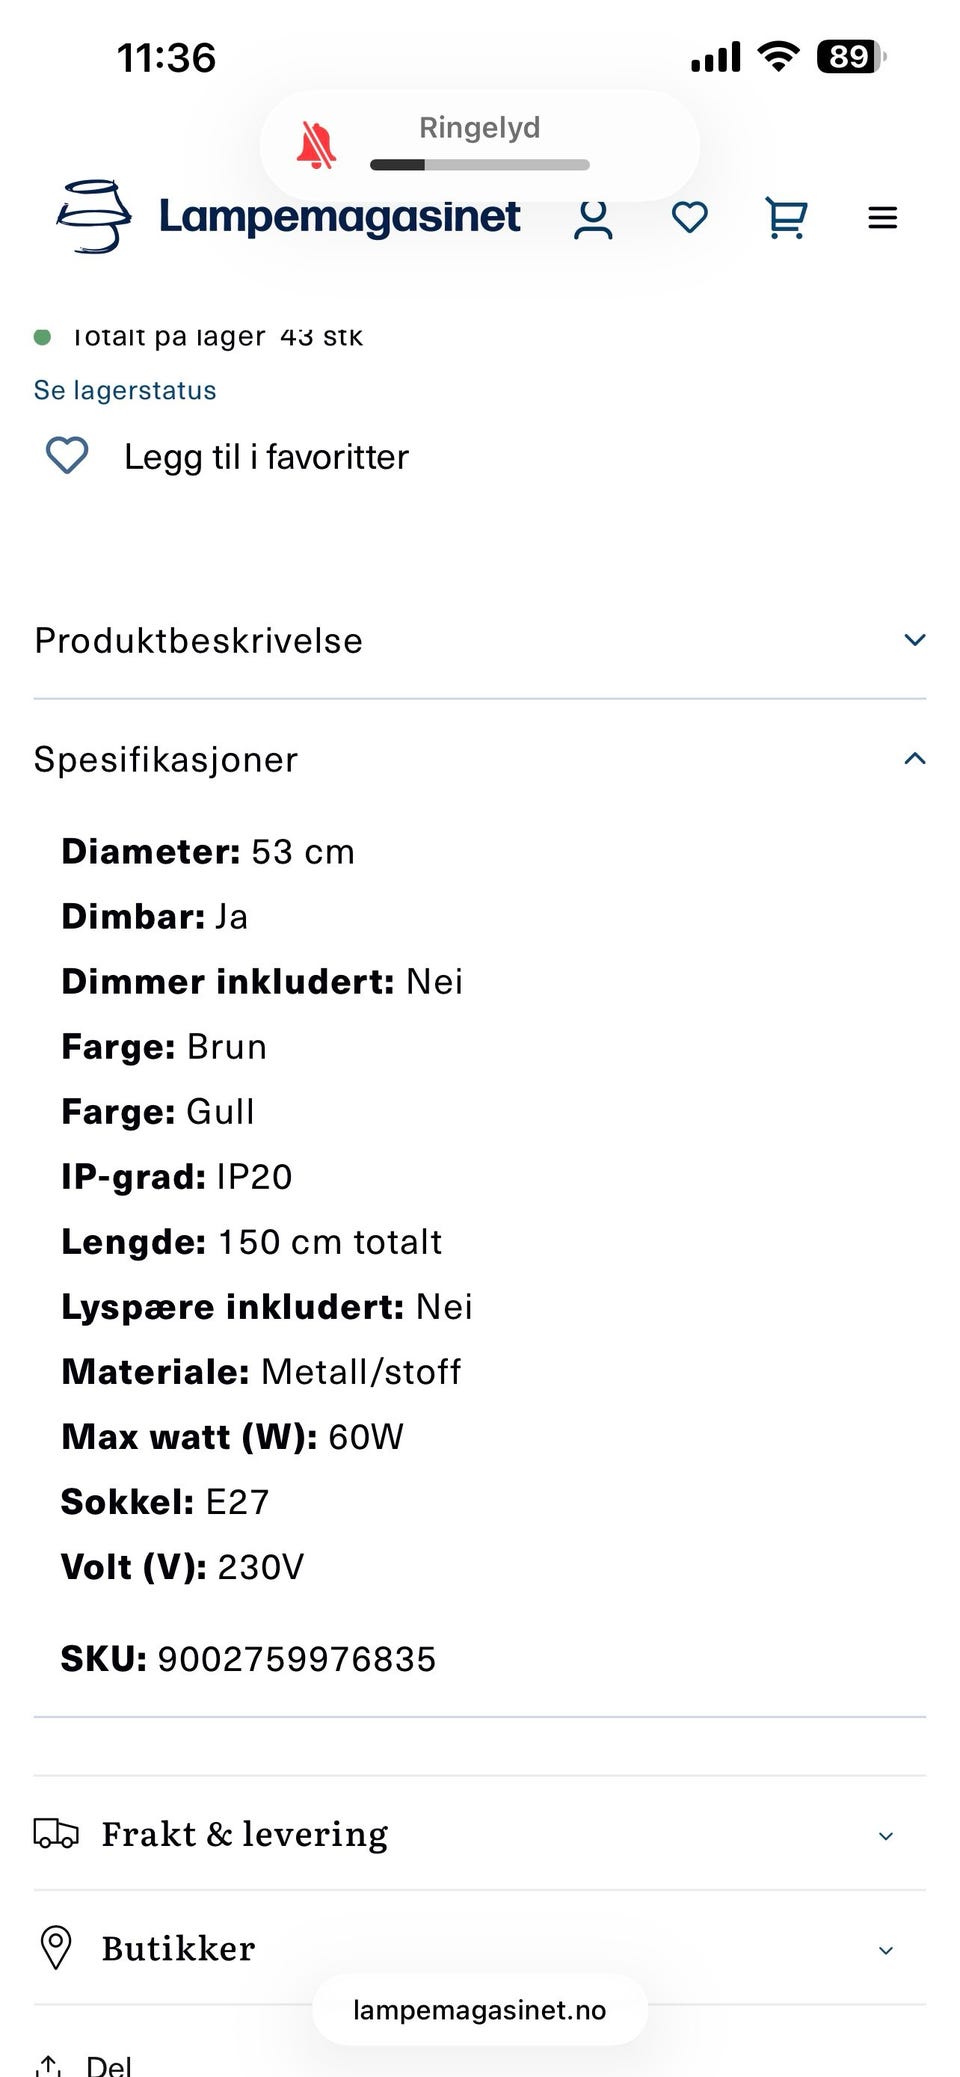Screen dimensions: 960x2077
Task: Adjust the Ringelyd volume slider
Action: click(480, 165)
